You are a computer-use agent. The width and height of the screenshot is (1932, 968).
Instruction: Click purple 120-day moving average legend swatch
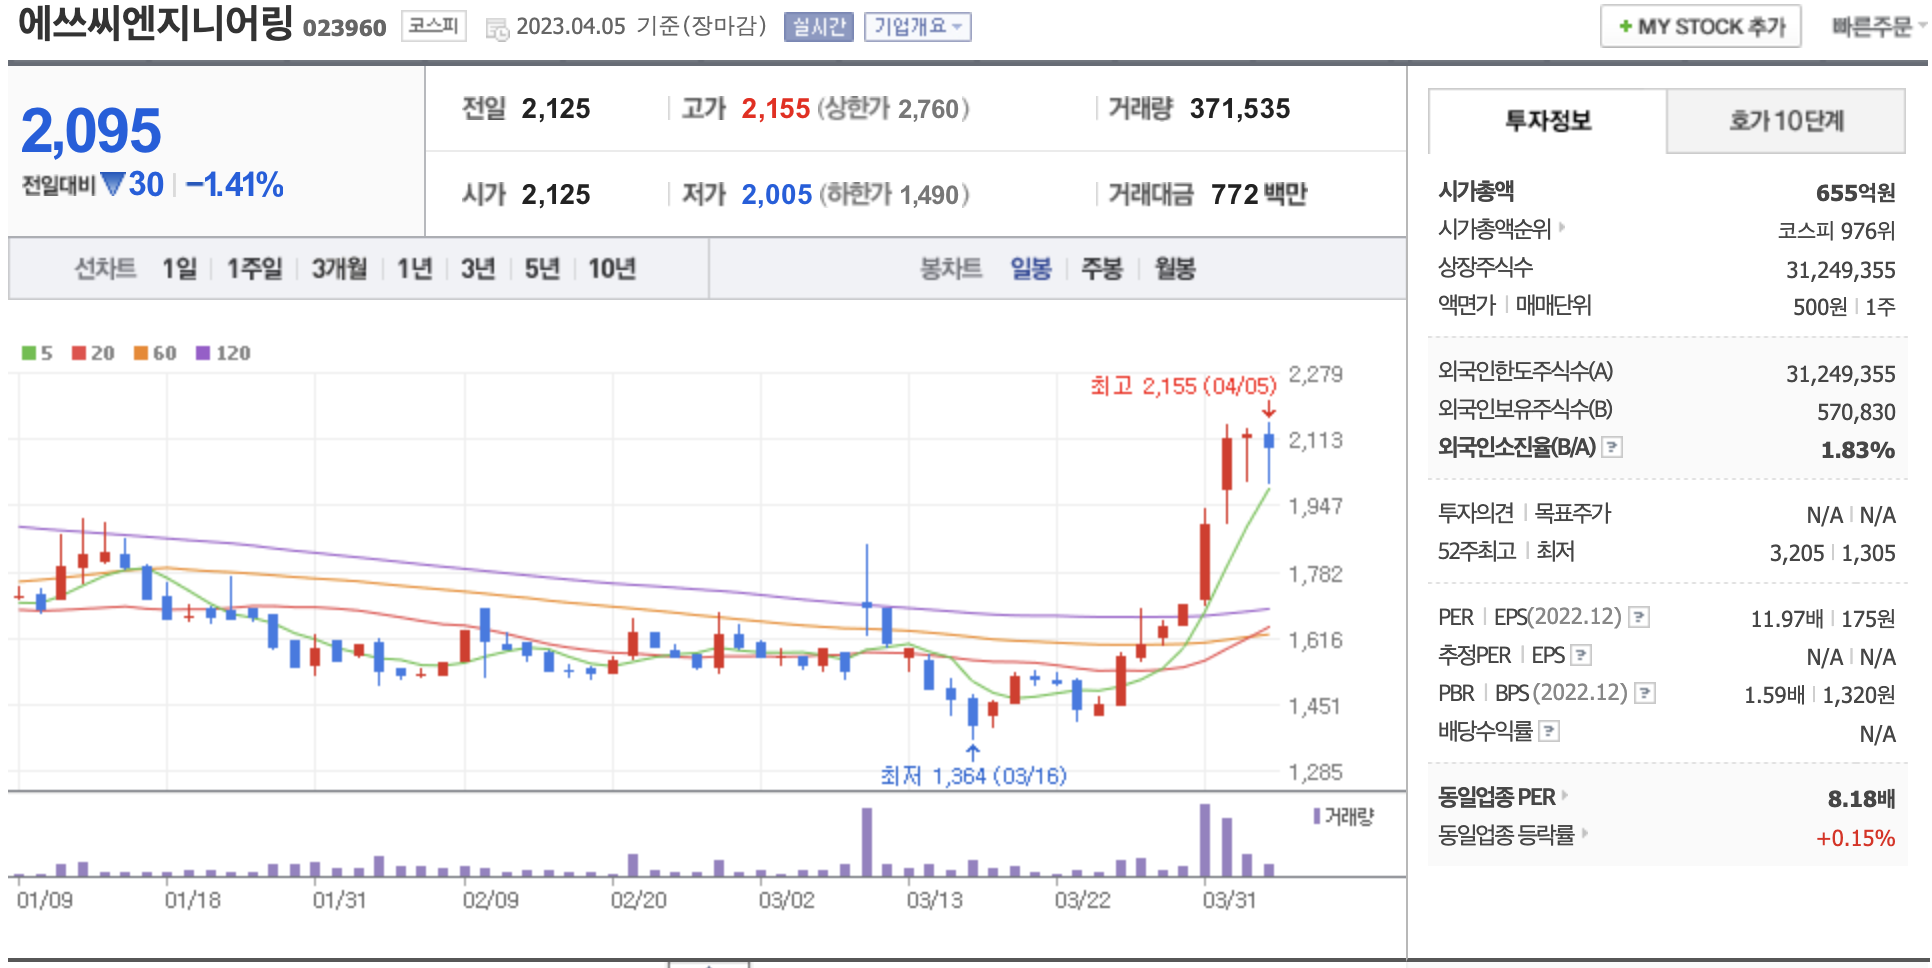click(x=203, y=353)
